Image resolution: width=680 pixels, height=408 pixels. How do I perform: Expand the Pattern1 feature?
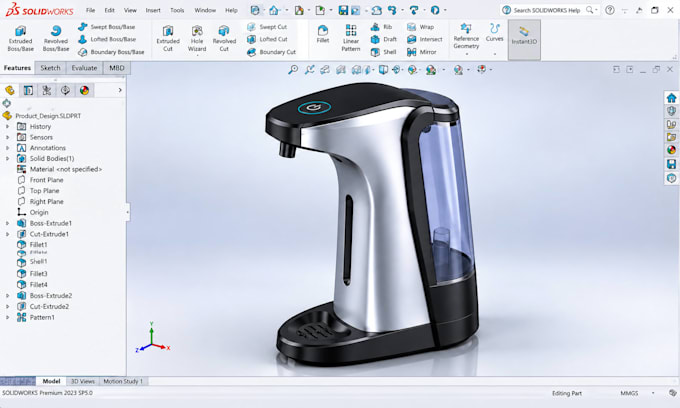coord(7,317)
